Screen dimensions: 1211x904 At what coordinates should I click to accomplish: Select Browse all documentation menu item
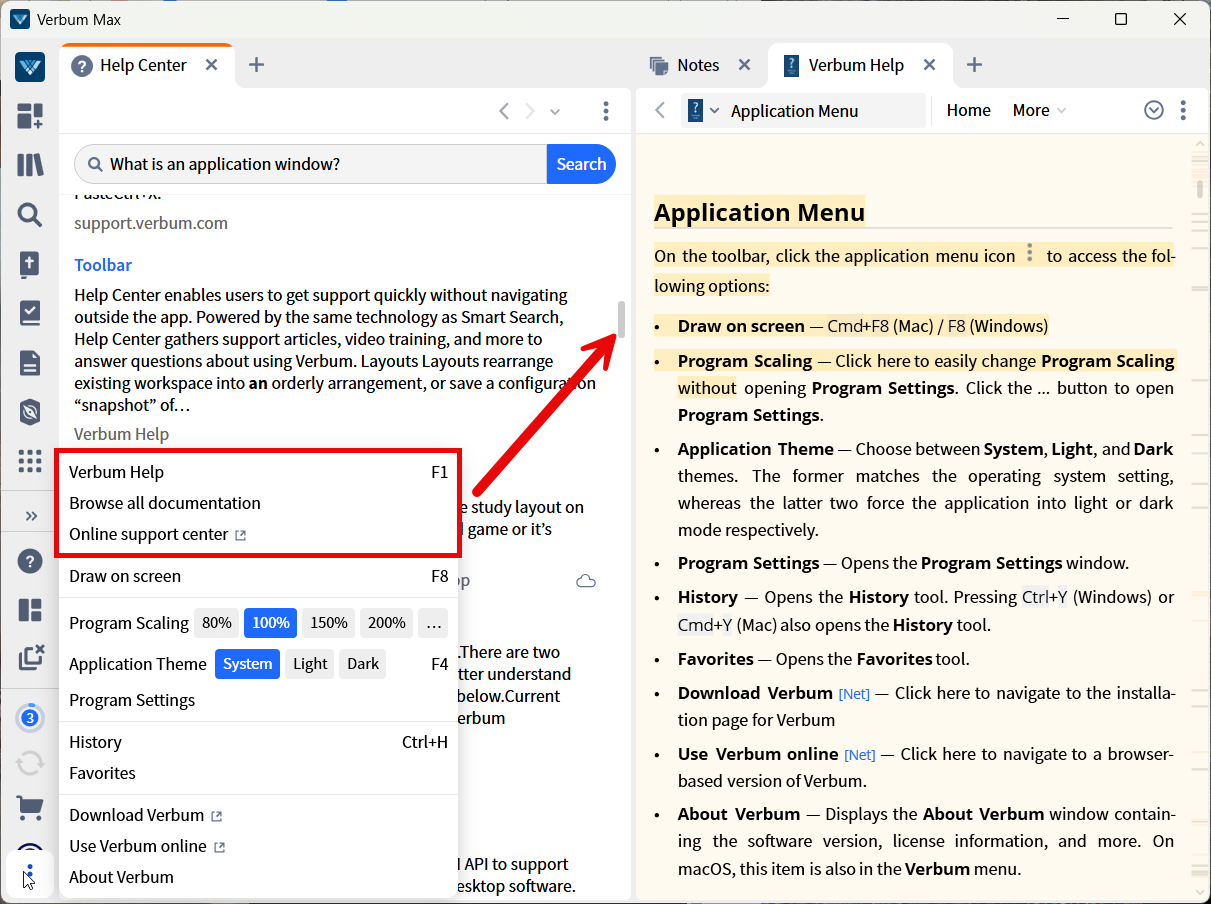coord(258,503)
